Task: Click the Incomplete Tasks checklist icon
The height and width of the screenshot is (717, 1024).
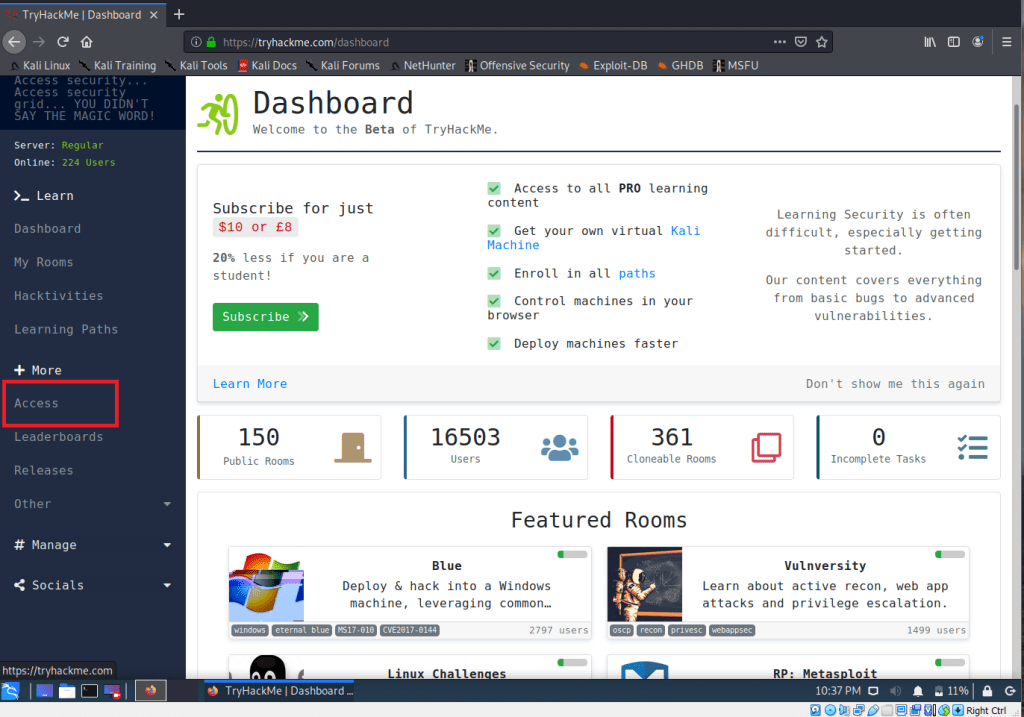Action: pos(971,446)
